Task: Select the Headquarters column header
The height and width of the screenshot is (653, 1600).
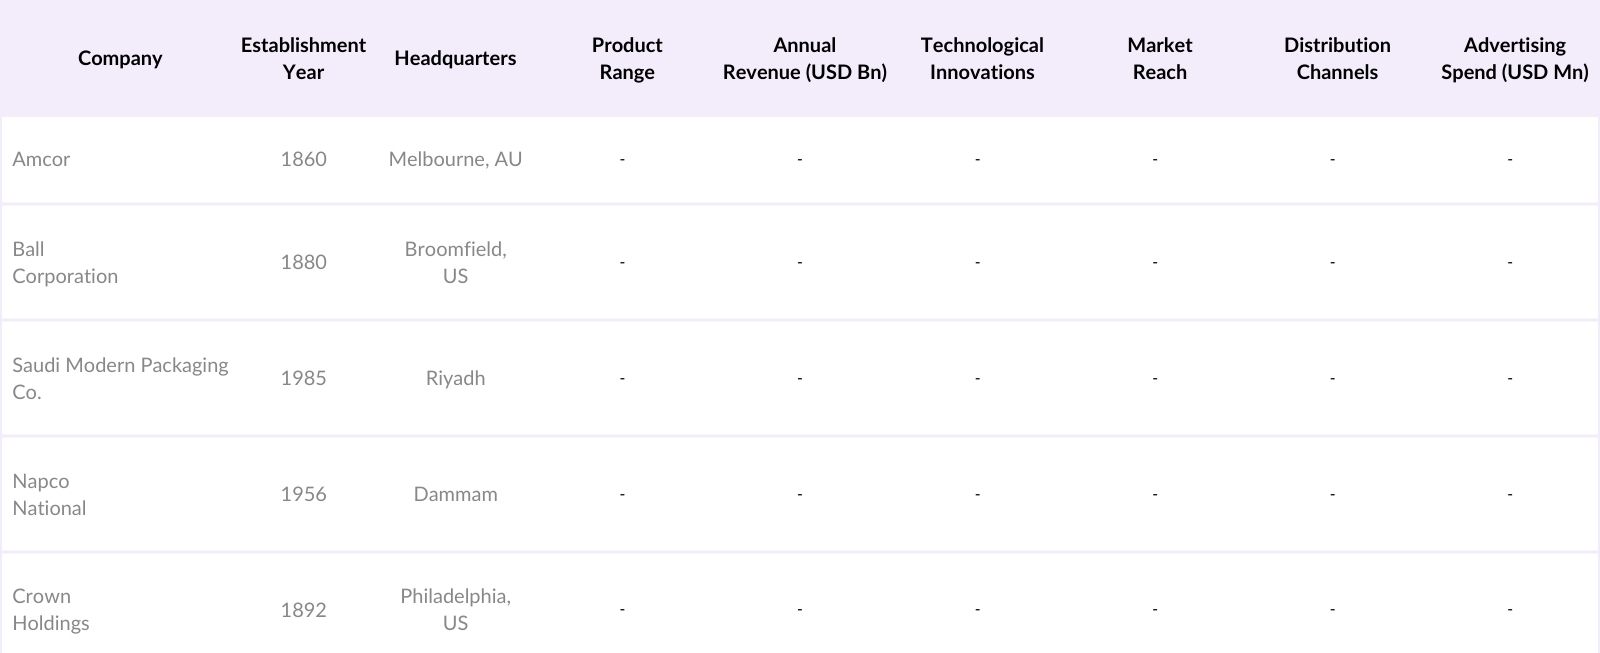Action: [x=455, y=58]
